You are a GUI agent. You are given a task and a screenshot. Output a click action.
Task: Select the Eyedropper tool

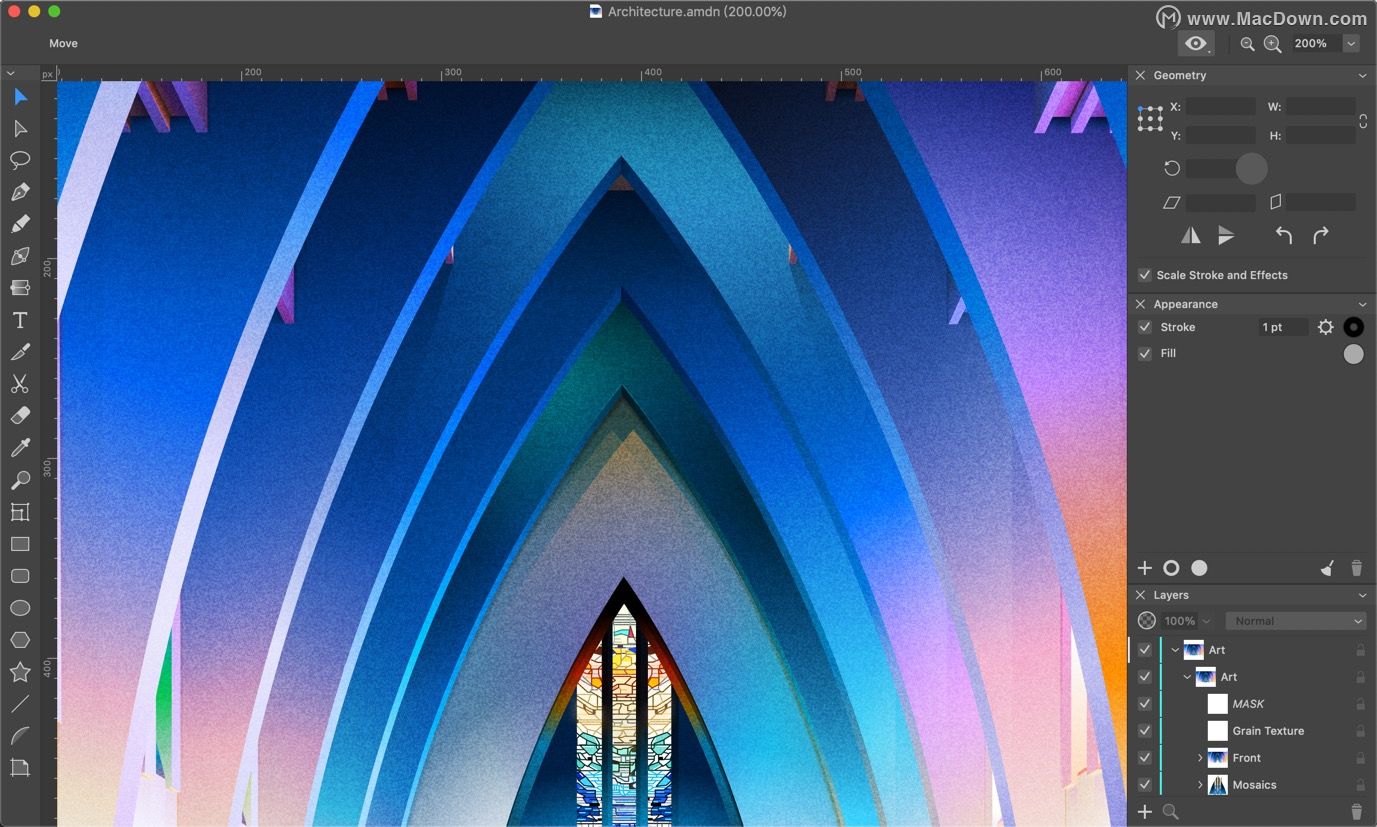(20, 448)
